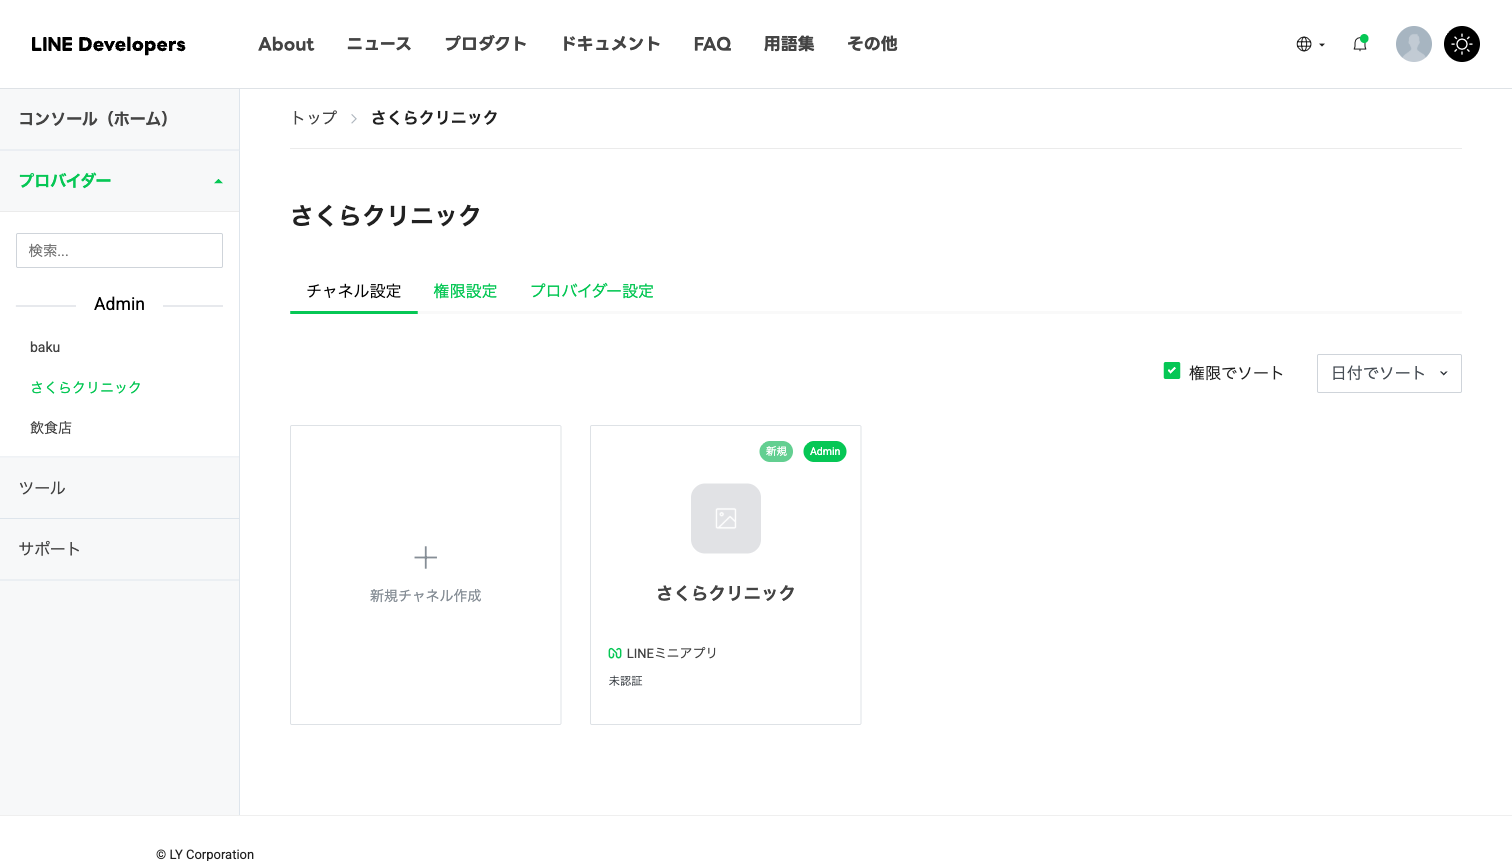Focus the provider 検索 input field
1512x861 pixels.
pos(119,251)
